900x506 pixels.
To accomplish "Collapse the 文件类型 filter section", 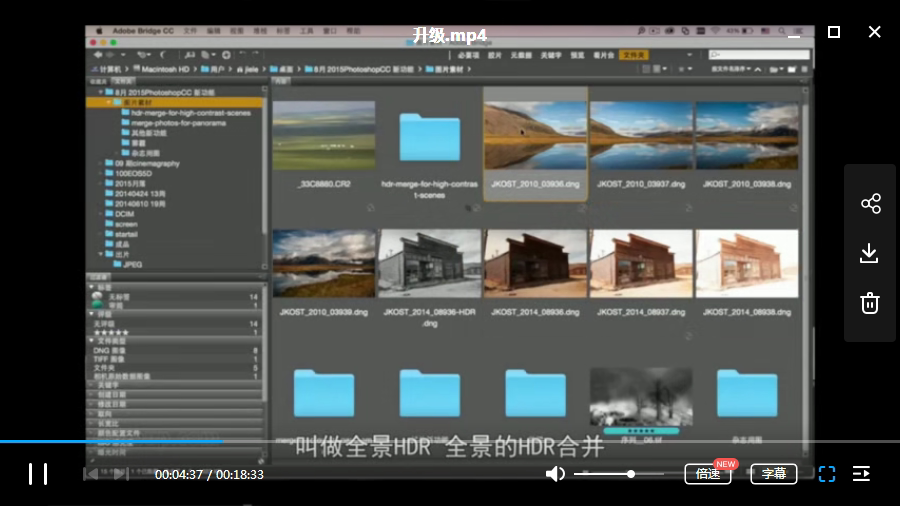I will point(93,341).
